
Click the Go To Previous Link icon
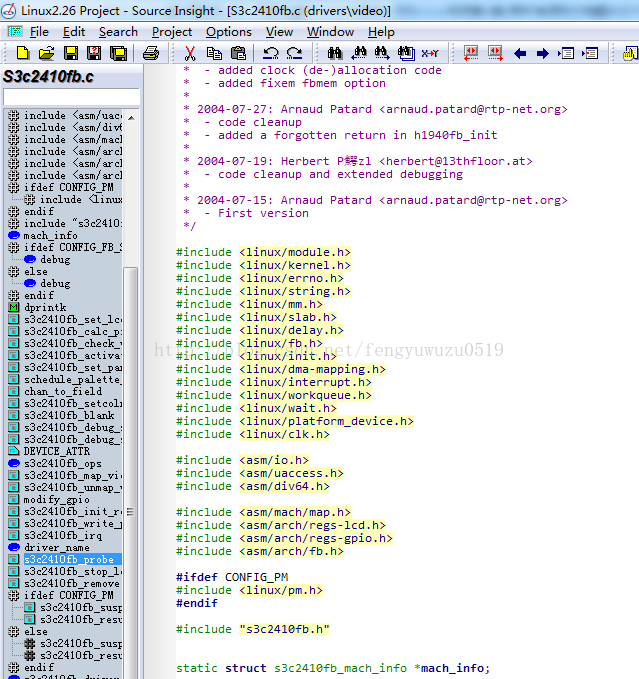[471, 53]
